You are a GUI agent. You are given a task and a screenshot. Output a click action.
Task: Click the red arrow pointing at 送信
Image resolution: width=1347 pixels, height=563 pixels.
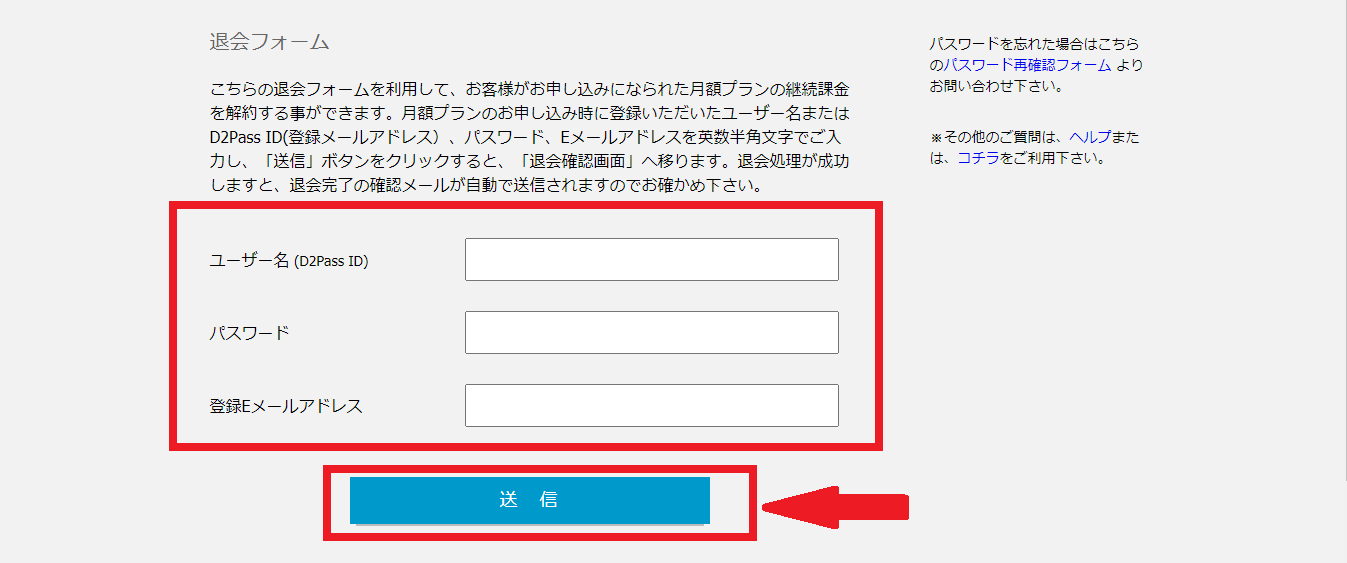click(836, 507)
